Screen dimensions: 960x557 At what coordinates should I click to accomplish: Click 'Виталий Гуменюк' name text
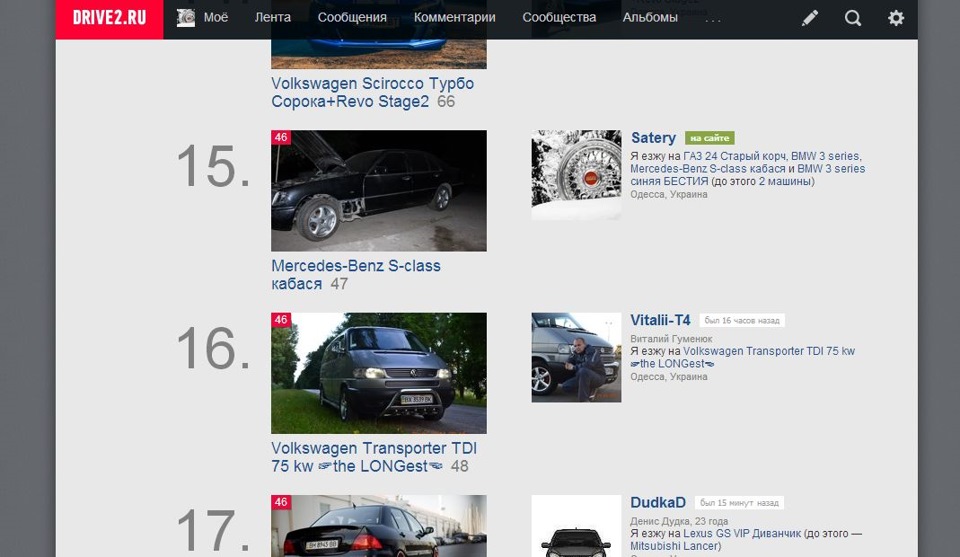671,338
